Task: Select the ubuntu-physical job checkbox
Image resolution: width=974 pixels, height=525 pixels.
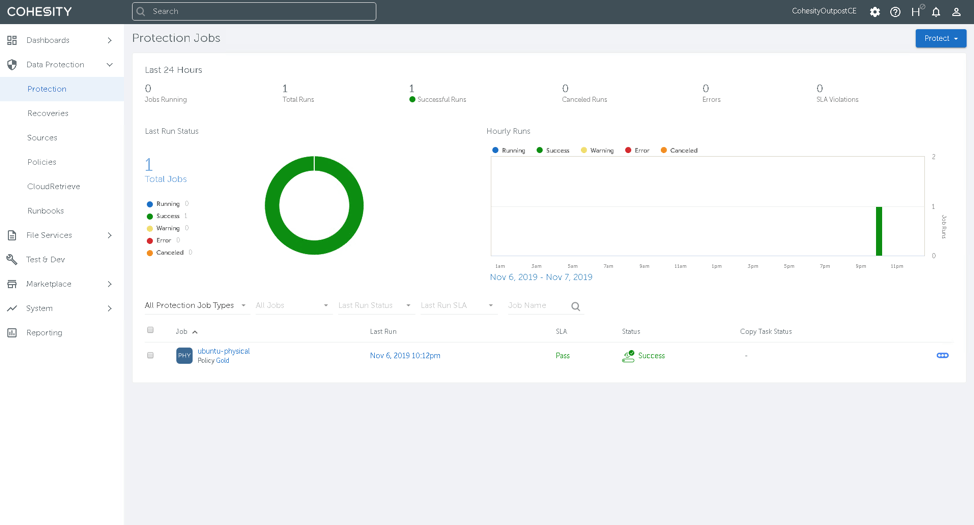Action: (150, 356)
